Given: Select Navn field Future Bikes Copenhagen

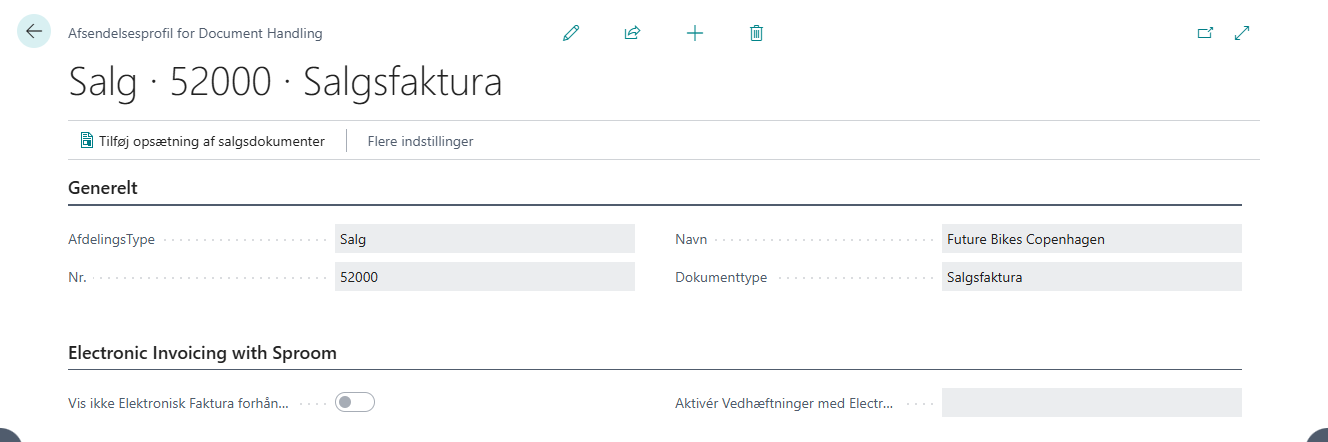Looking at the screenshot, I should [1092, 238].
